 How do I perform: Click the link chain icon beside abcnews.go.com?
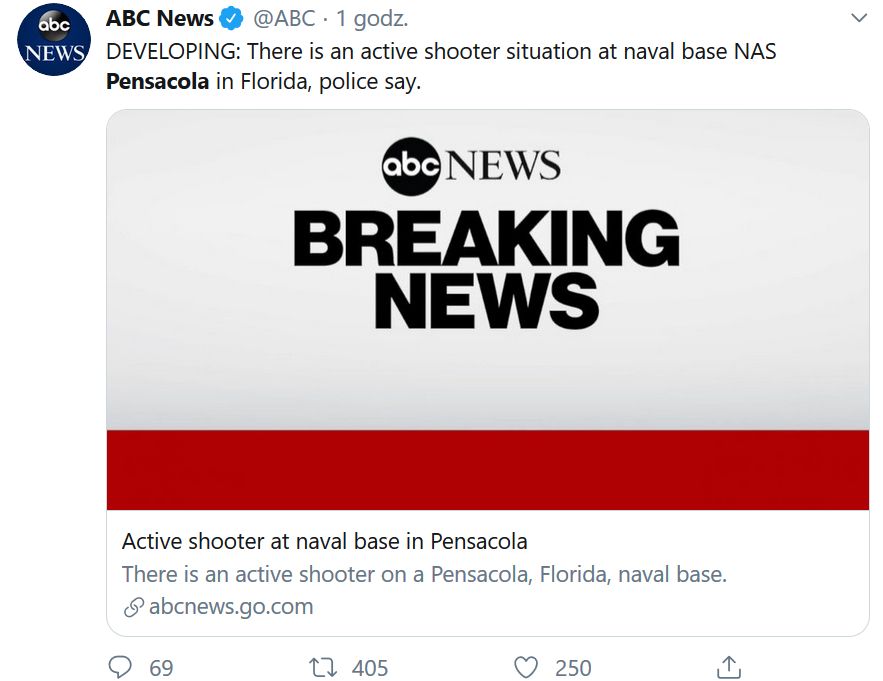click(133, 607)
